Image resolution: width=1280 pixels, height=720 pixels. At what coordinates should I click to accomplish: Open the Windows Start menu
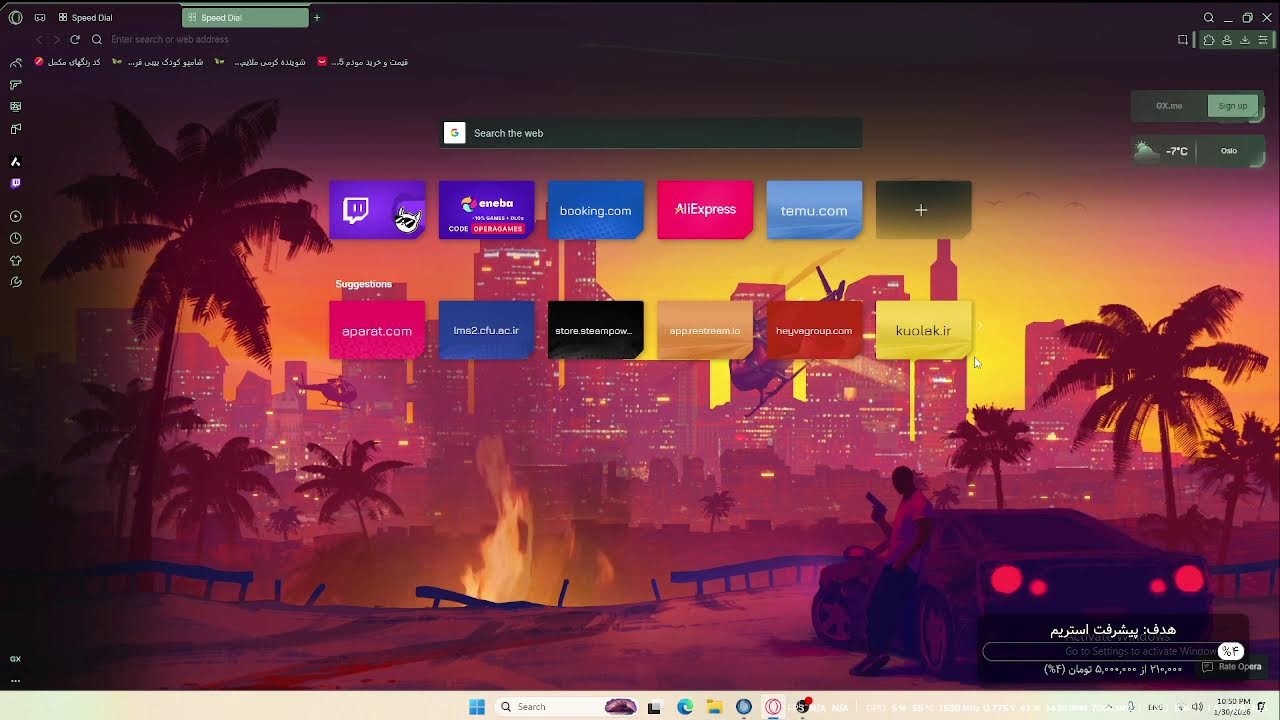pos(477,707)
